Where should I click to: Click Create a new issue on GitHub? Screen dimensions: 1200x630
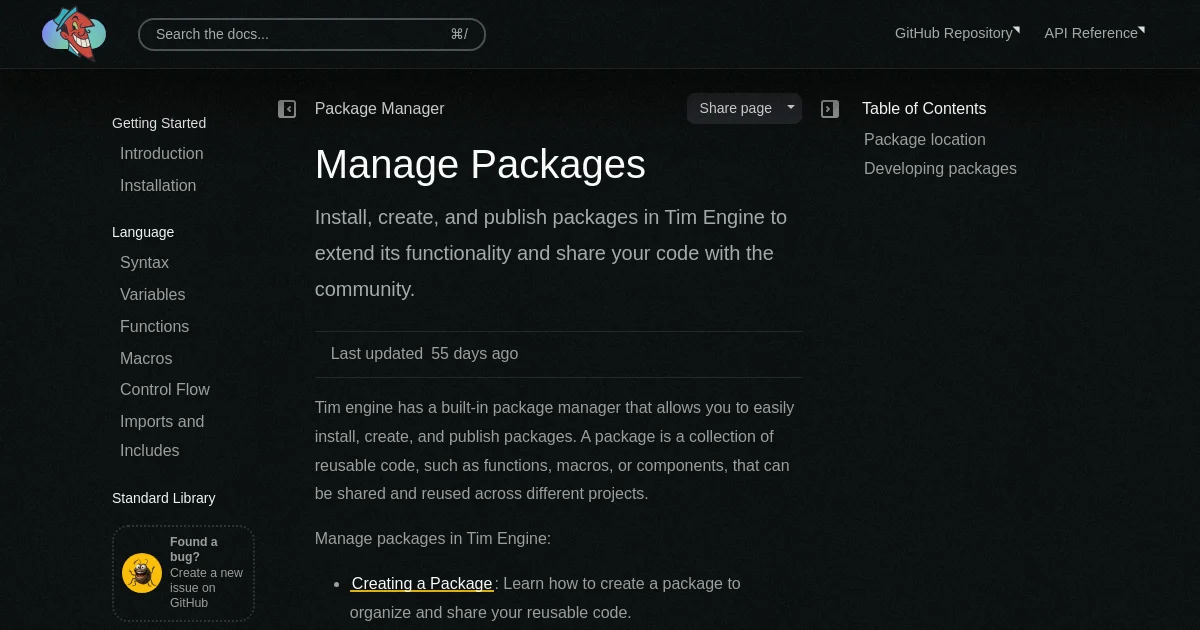coord(206,588)
